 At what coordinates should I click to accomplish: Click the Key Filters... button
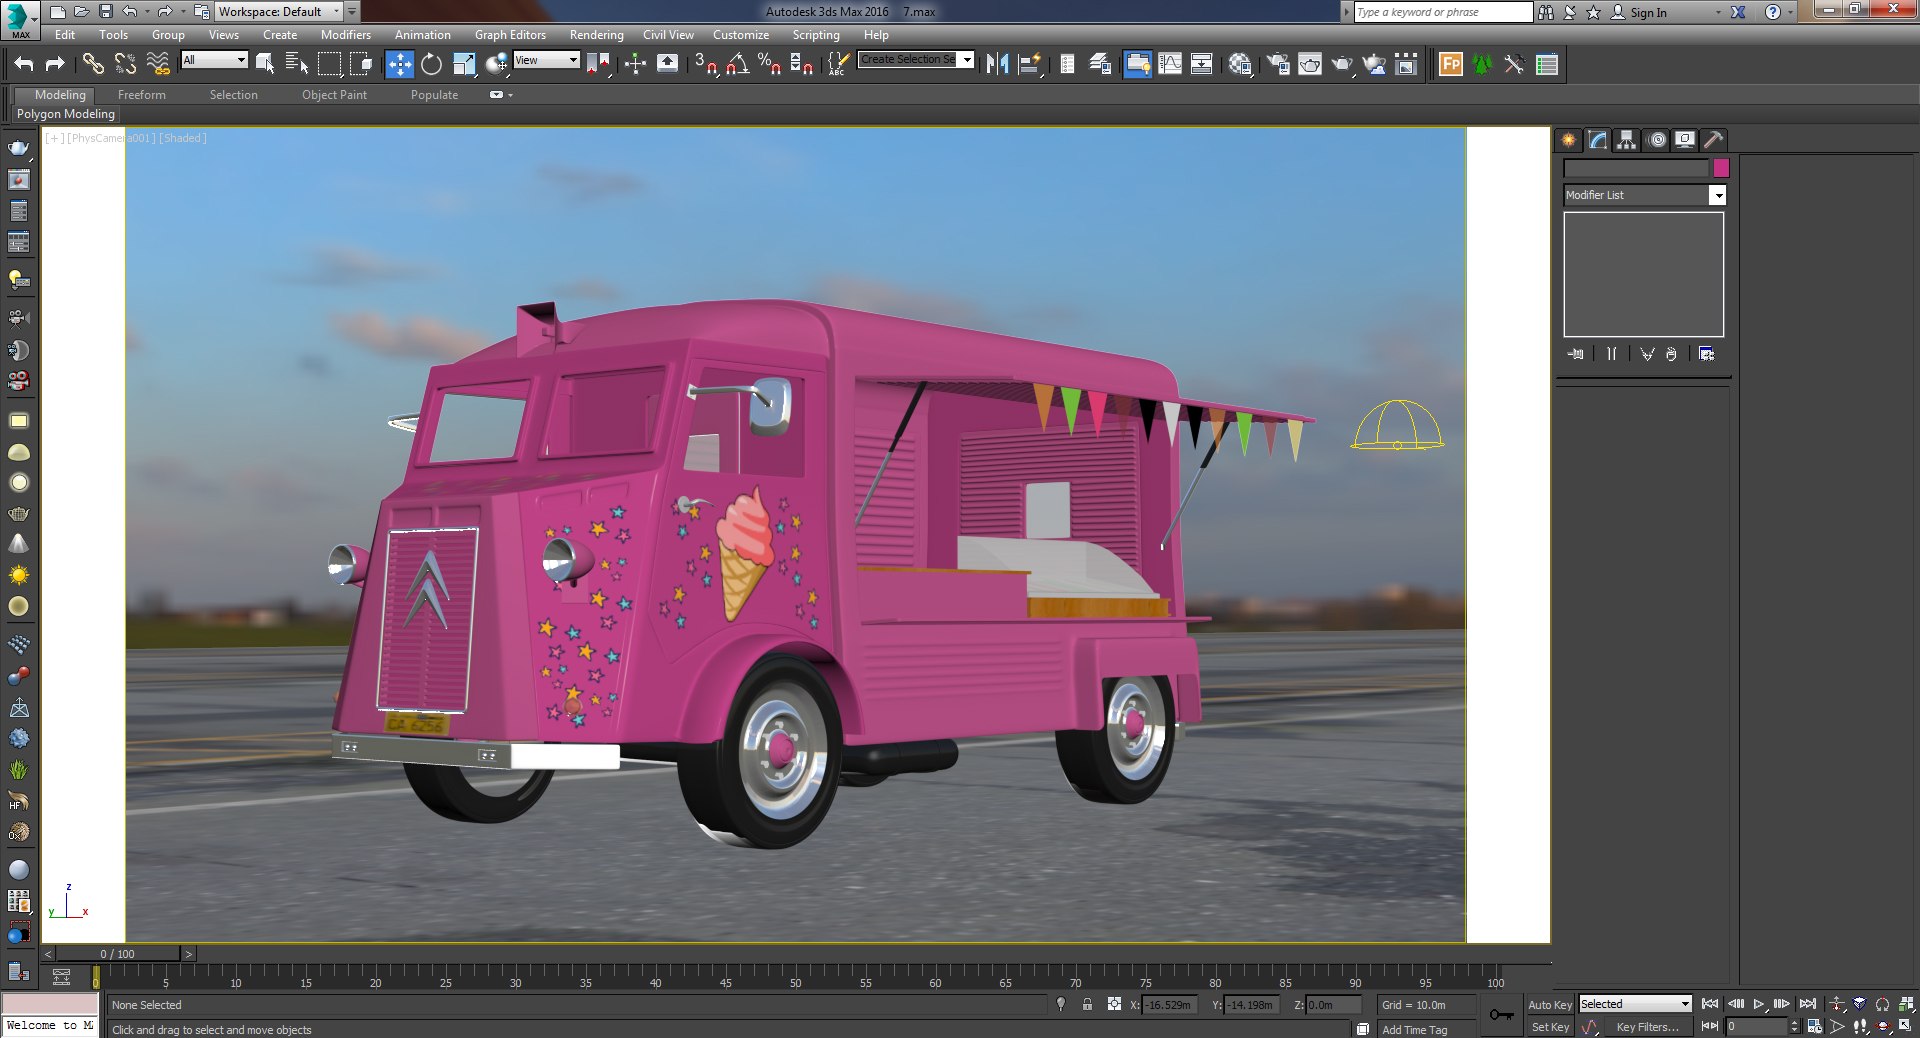1647,1027
